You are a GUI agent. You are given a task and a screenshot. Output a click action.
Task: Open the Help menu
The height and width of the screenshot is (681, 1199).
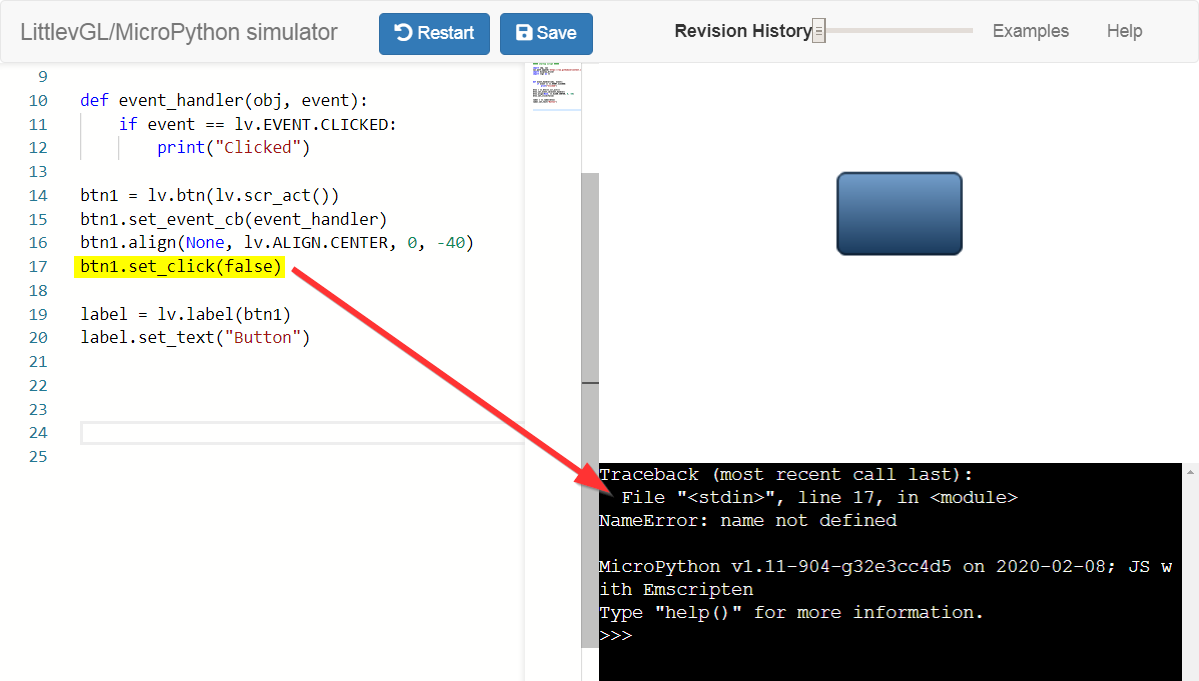pos(1124,31)
